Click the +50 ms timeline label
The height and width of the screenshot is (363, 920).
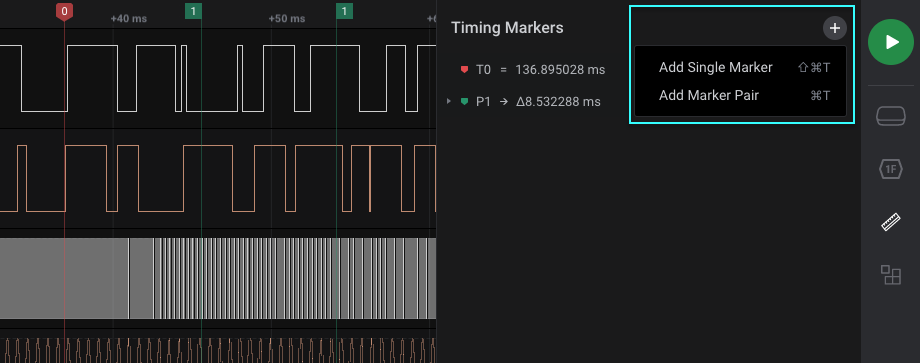287,19
